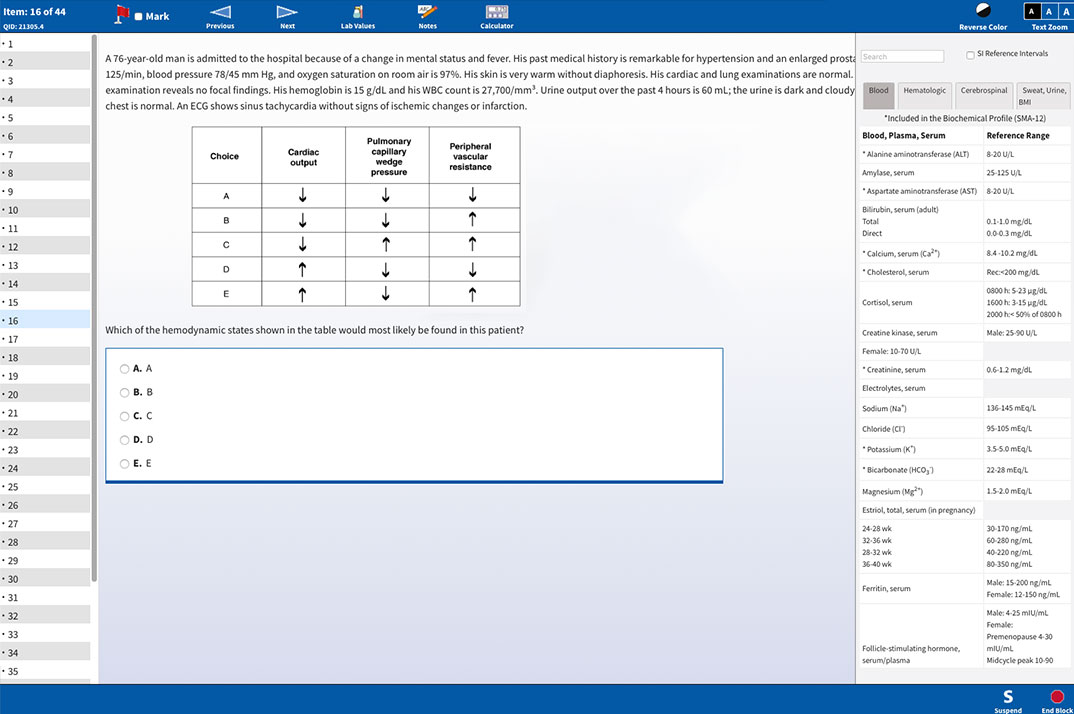The height and width of the screenshot is (714, 1074).
Task: Select answer choice C
Action: tap(124, 416)
